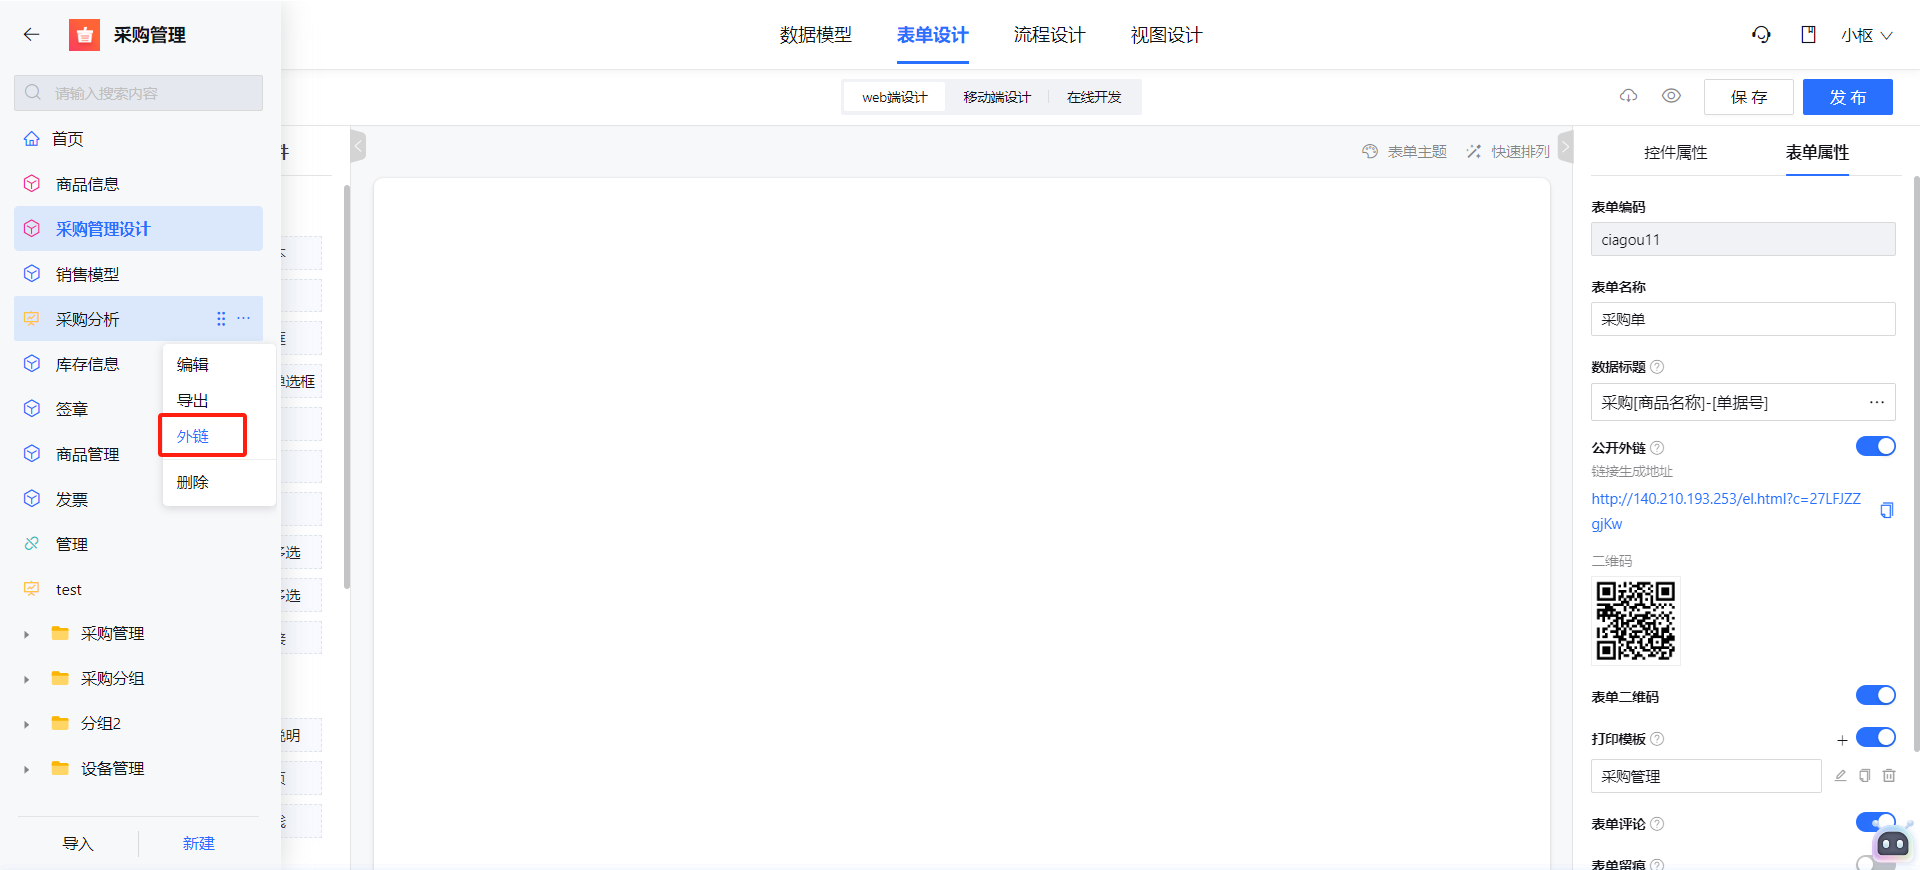Toggle the 表单二维码 switch
1920x870 pixels.
[x=1875, y=695]
